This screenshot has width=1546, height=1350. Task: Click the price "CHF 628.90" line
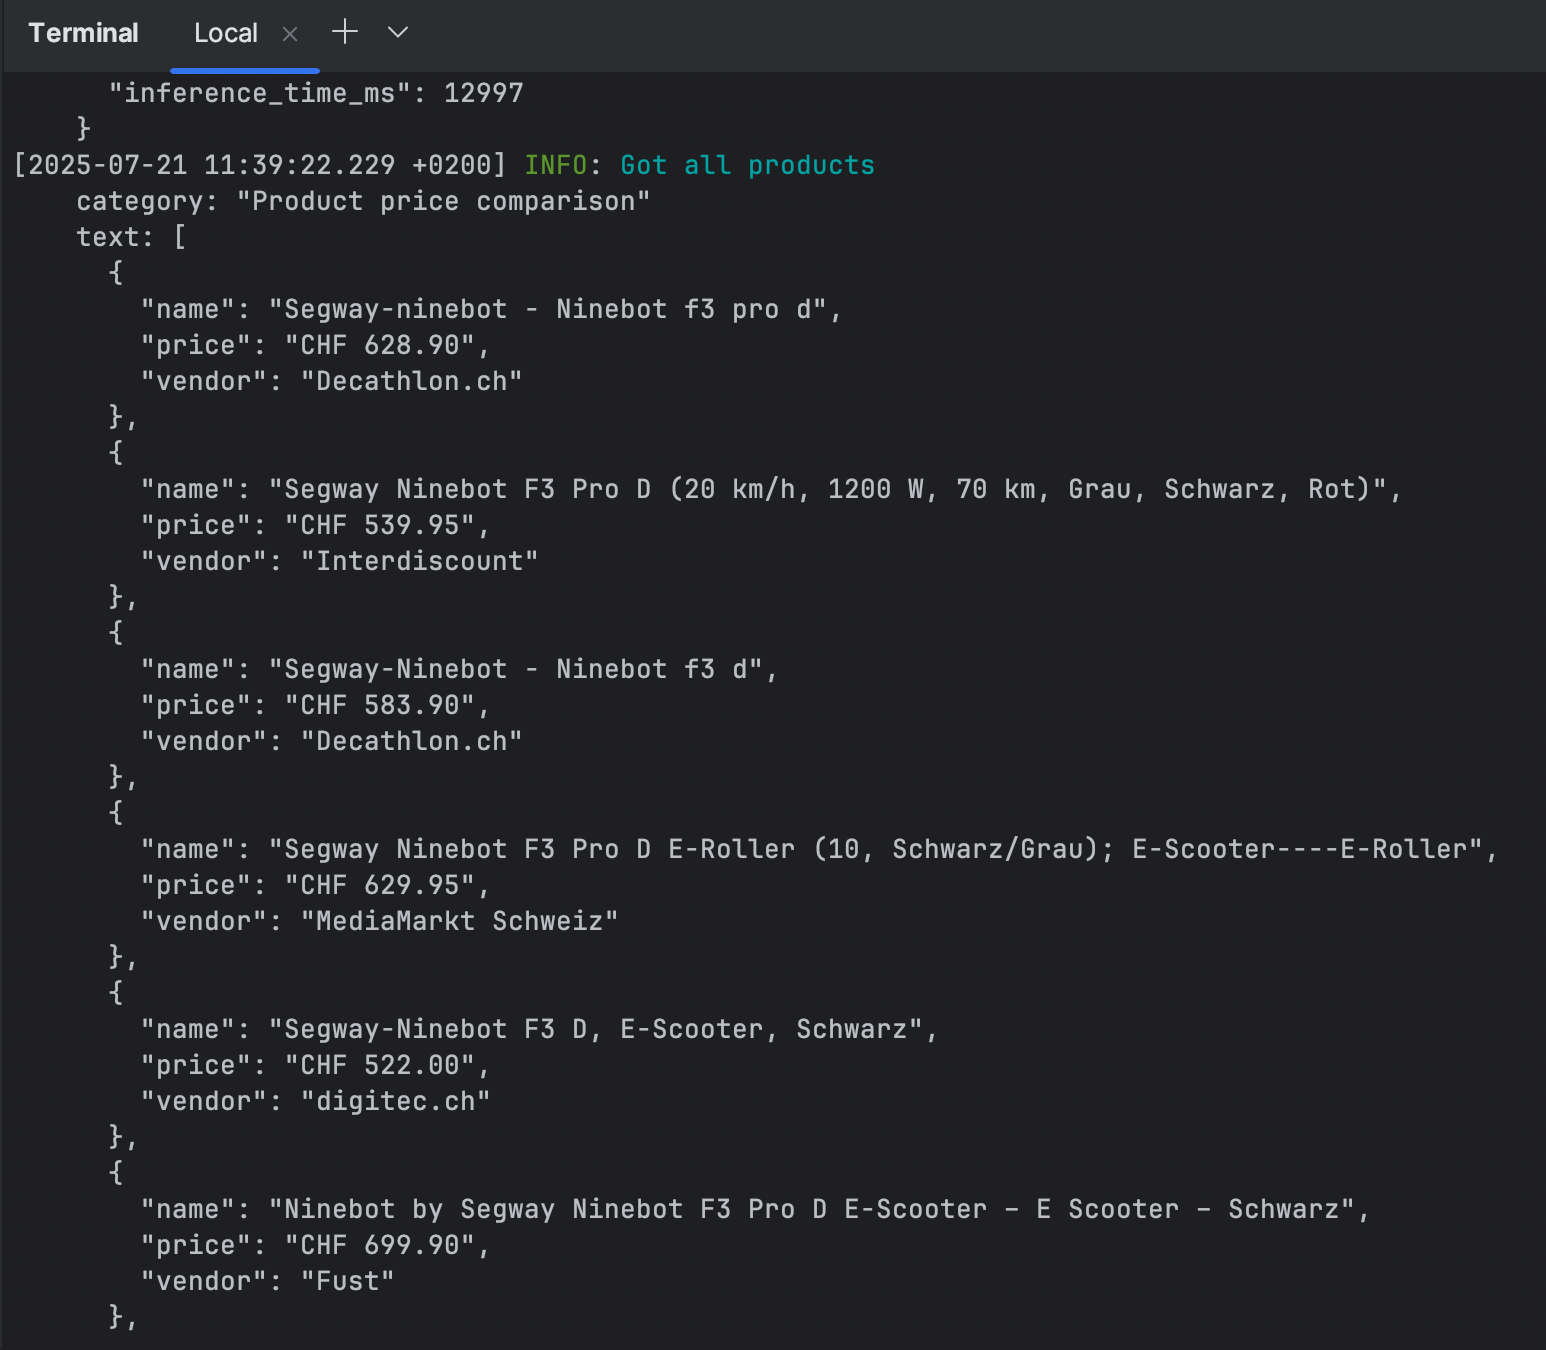[316, 345]
